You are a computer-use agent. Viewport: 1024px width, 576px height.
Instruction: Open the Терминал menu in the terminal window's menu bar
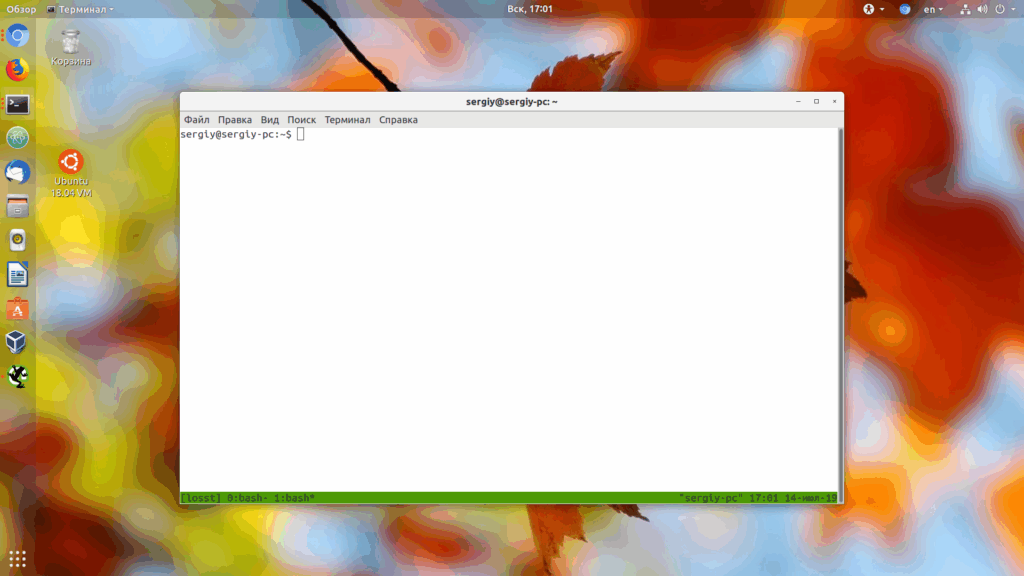(x=347, y=120)
